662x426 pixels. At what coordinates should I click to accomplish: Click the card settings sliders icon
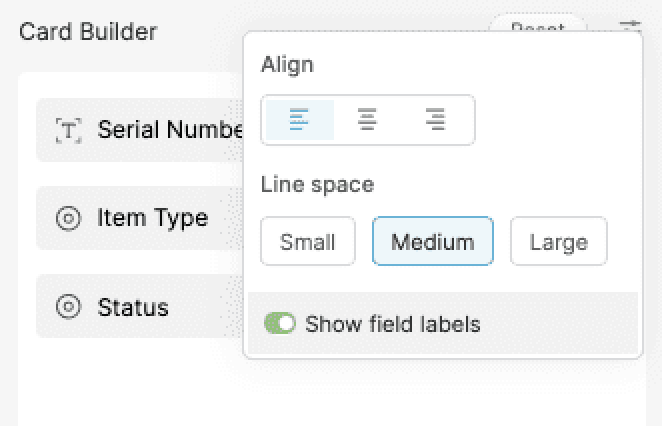coord(629,29)
